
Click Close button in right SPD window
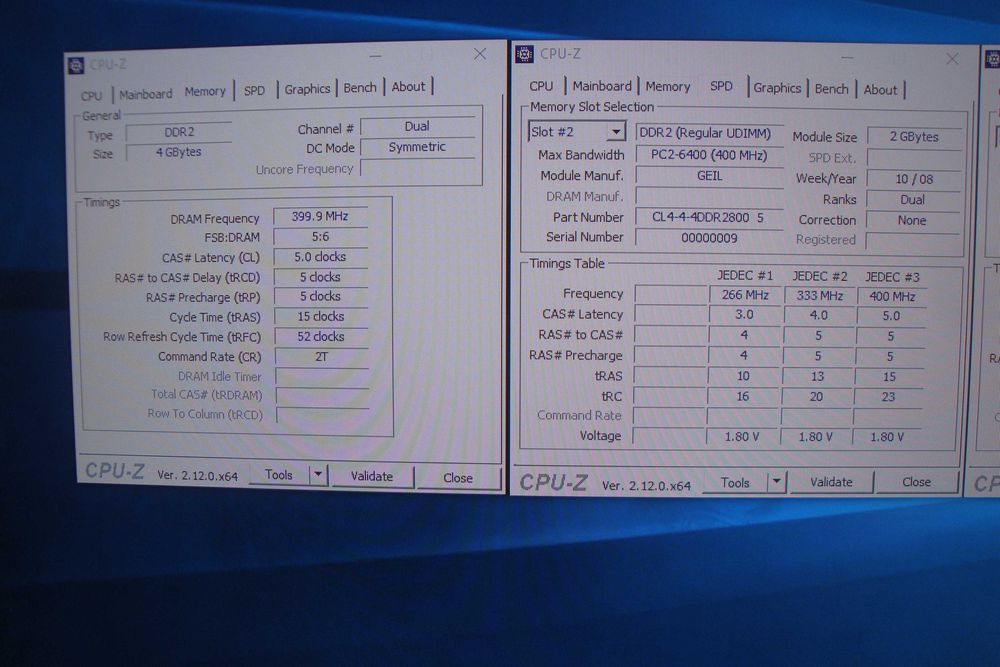[x=916, y=482]
